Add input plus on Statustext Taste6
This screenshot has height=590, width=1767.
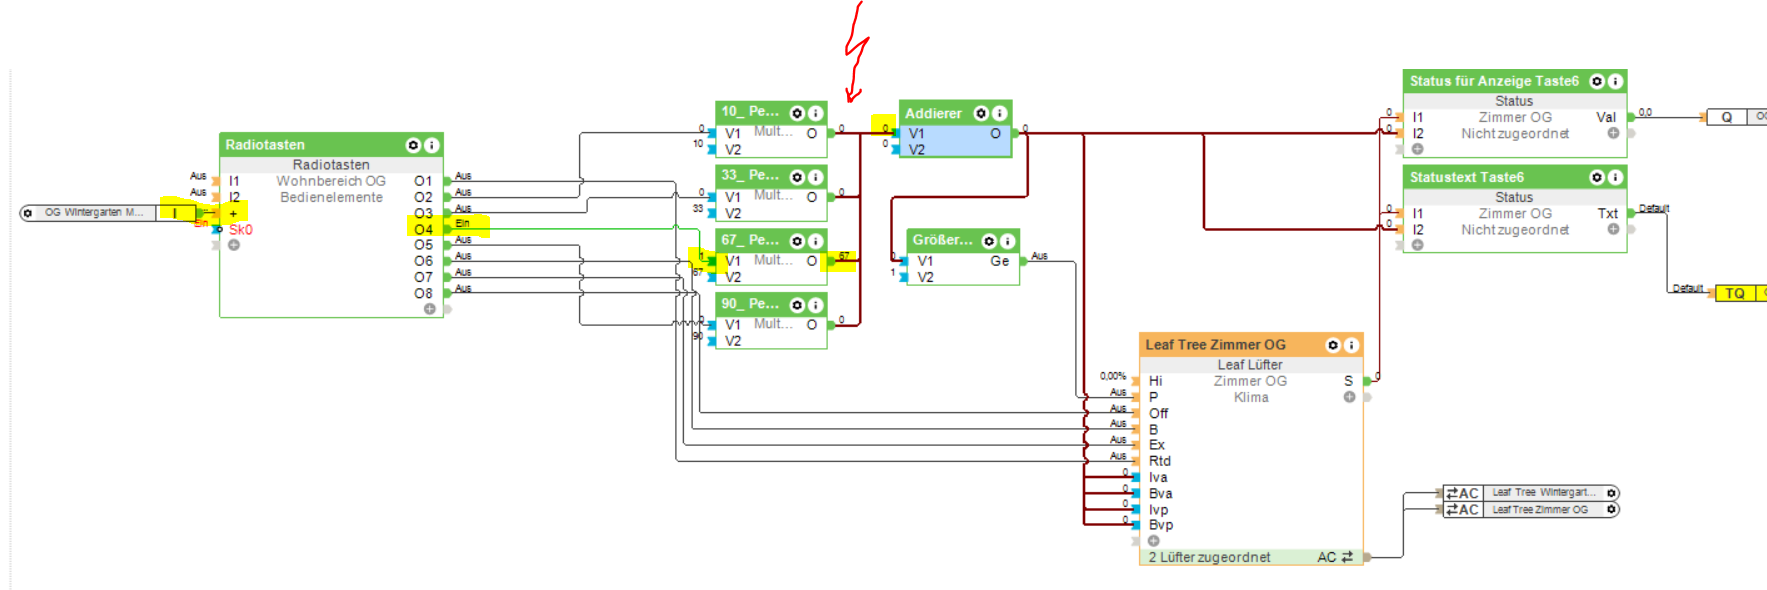tap(1417, 245)
